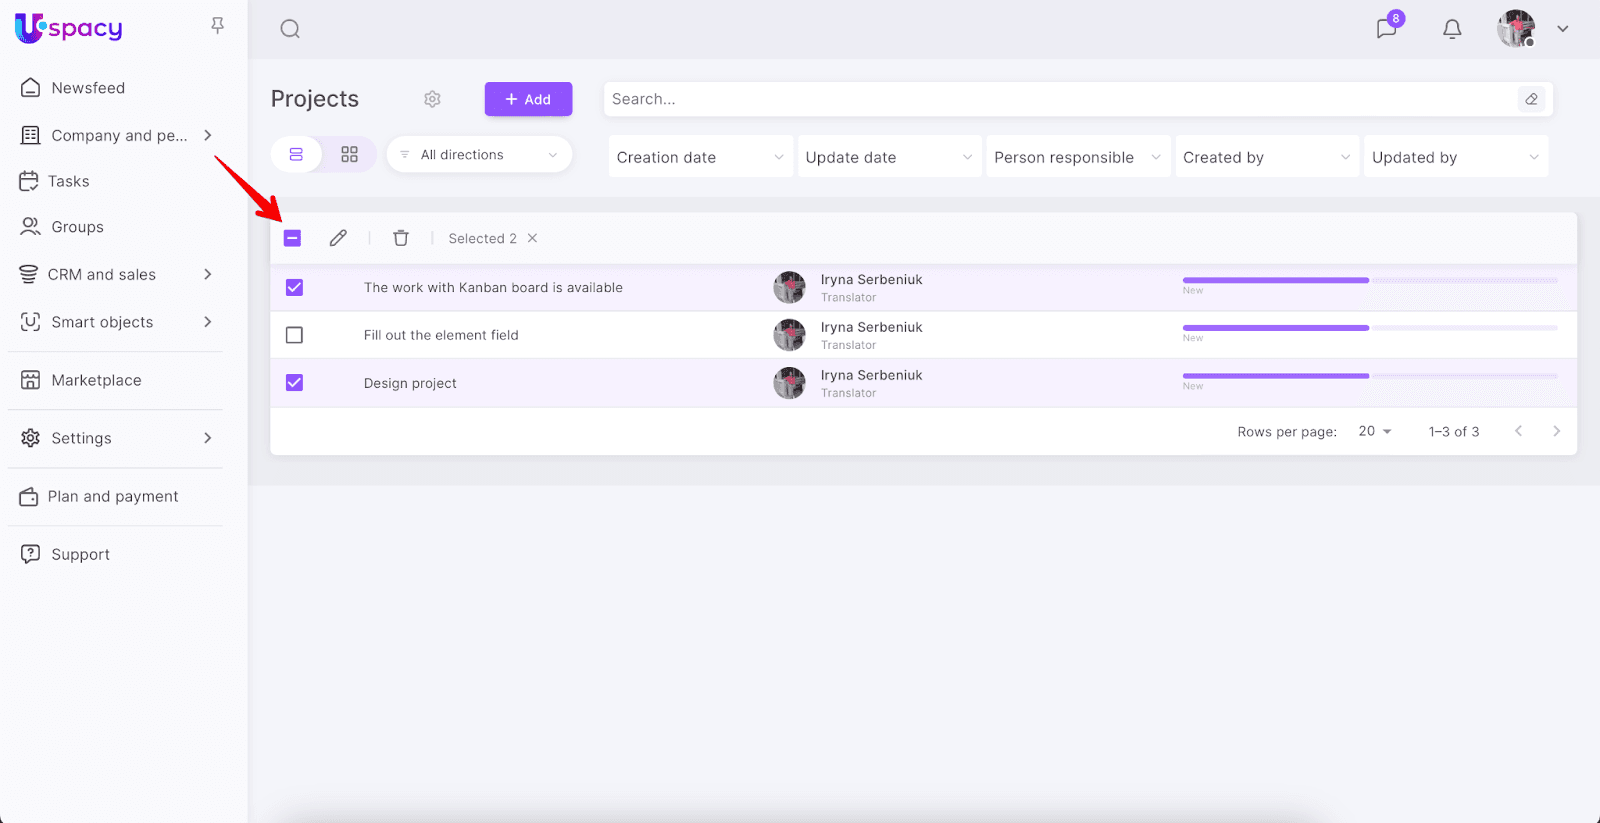The width and height of the screenshot is (1600, 823).
Task: Open the All directions dropdown
Action: point(479,155)
